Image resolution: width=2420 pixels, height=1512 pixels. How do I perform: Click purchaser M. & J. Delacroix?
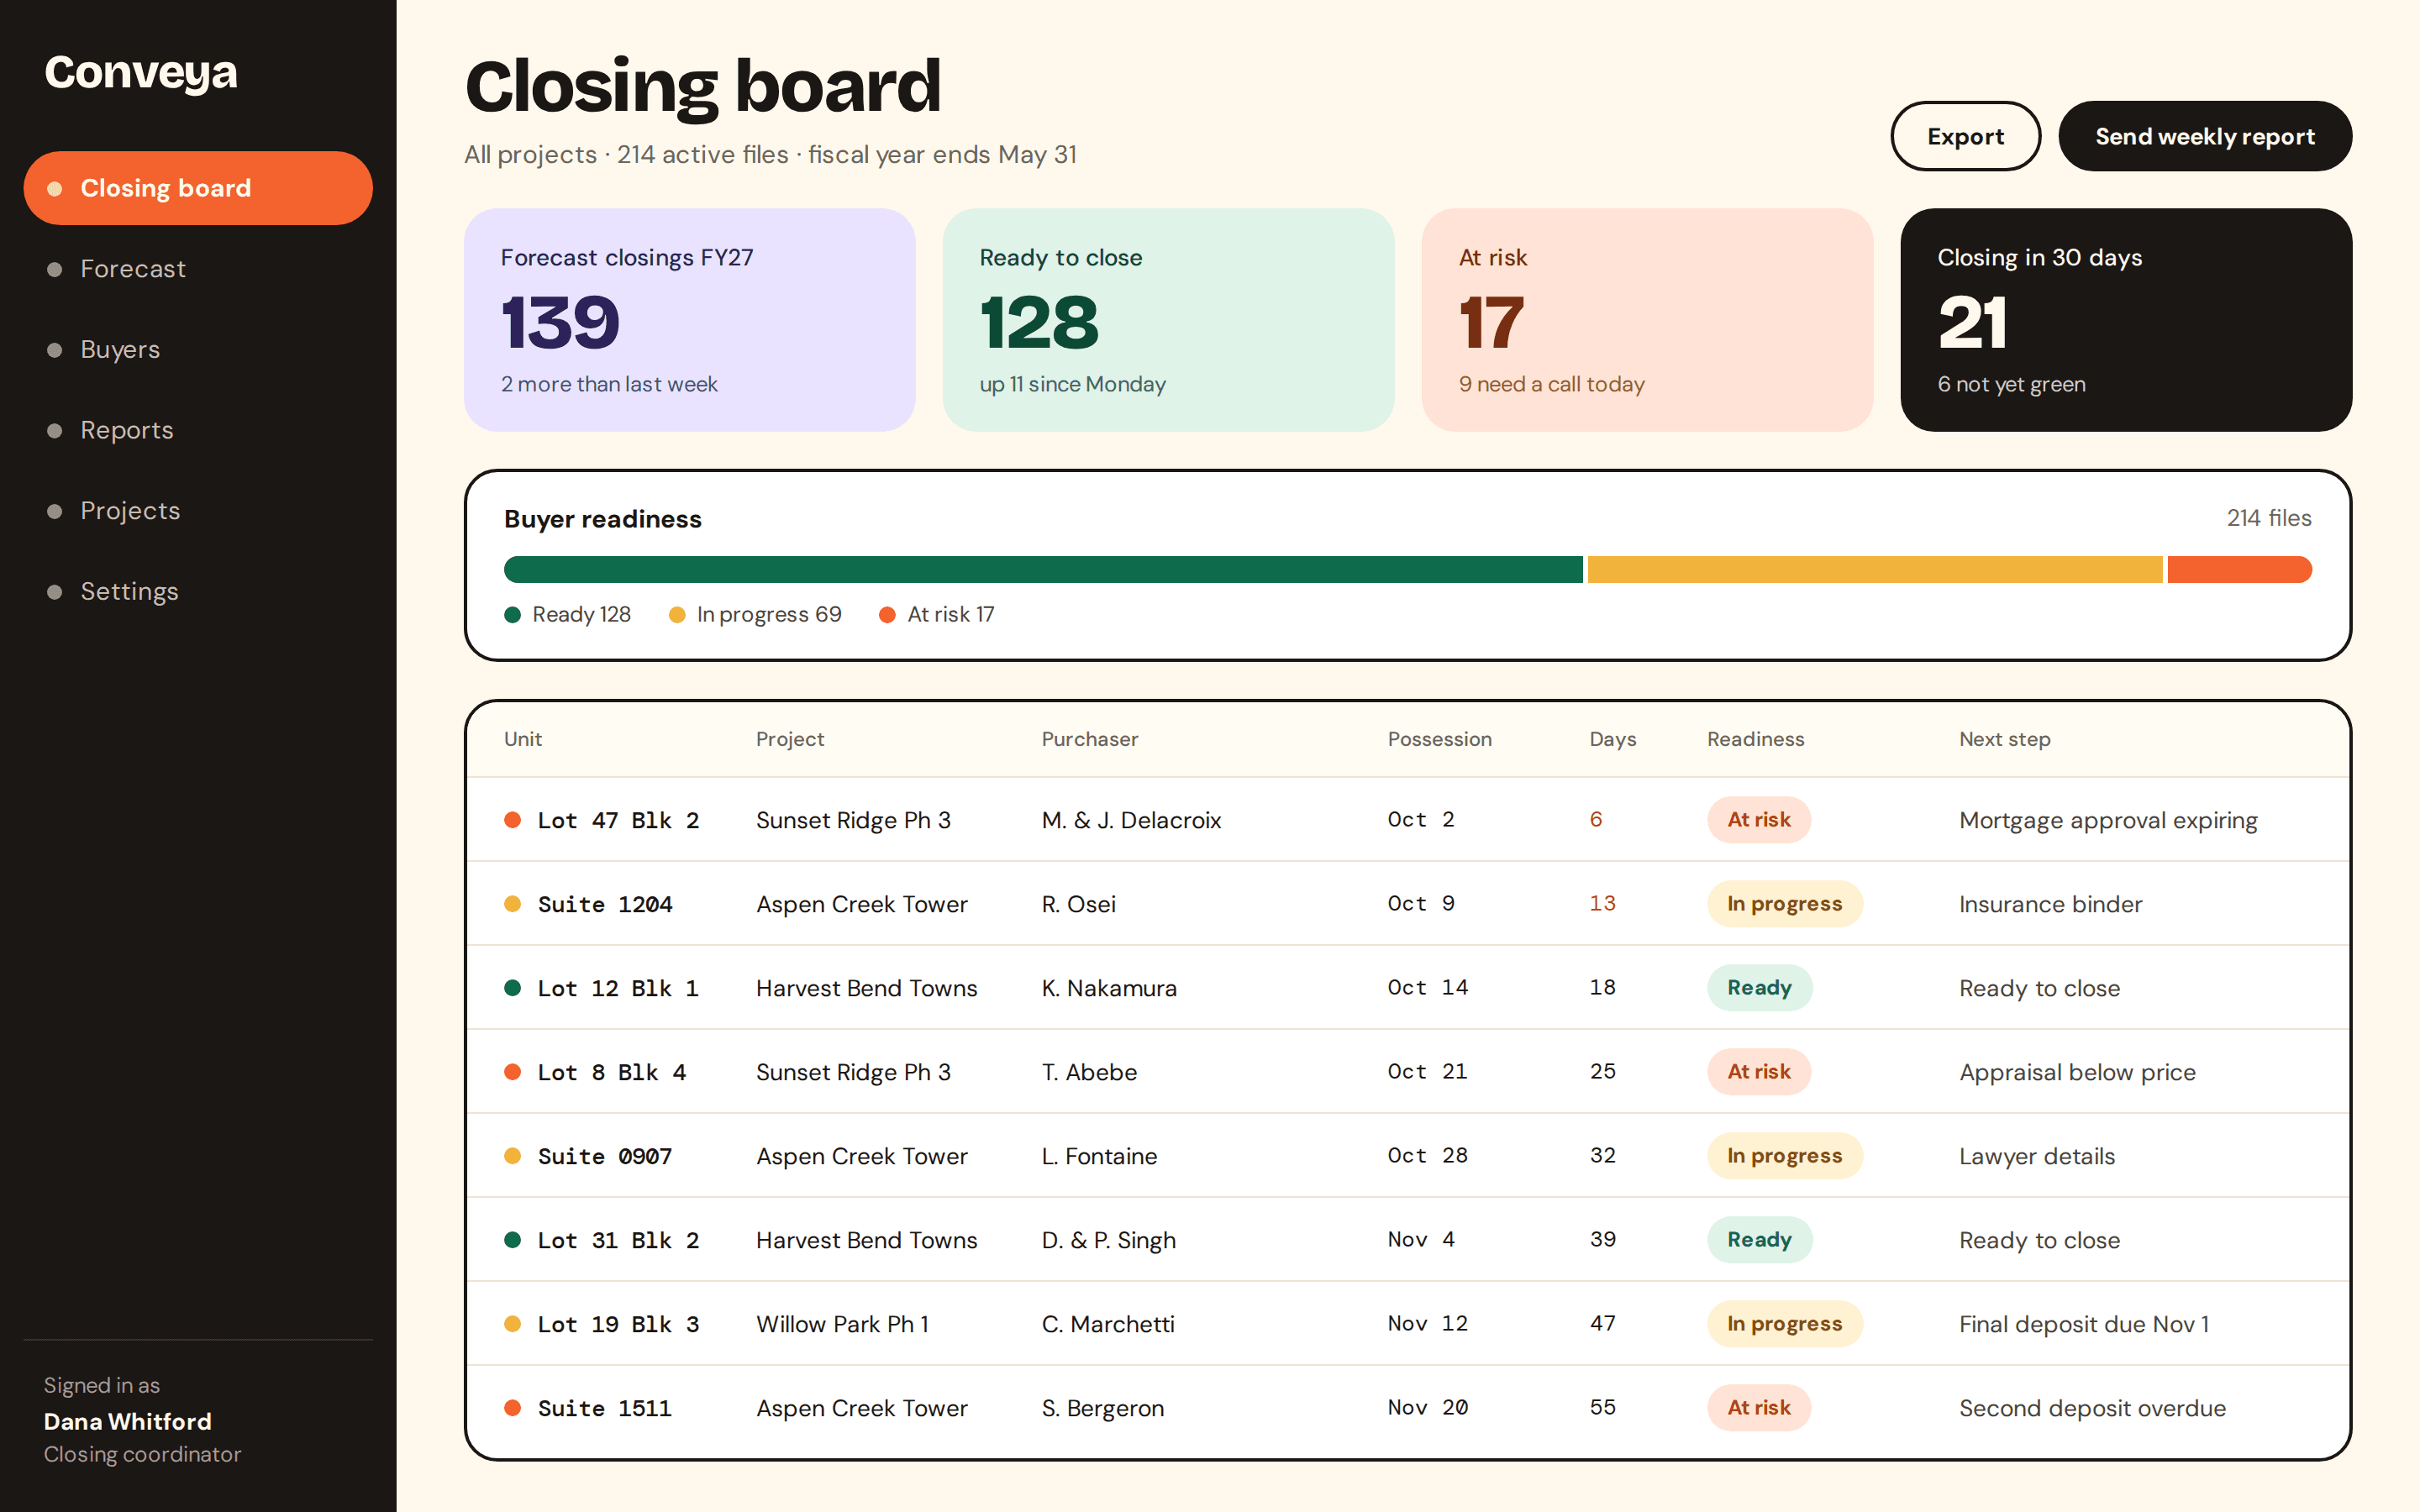pos(1131,820)
